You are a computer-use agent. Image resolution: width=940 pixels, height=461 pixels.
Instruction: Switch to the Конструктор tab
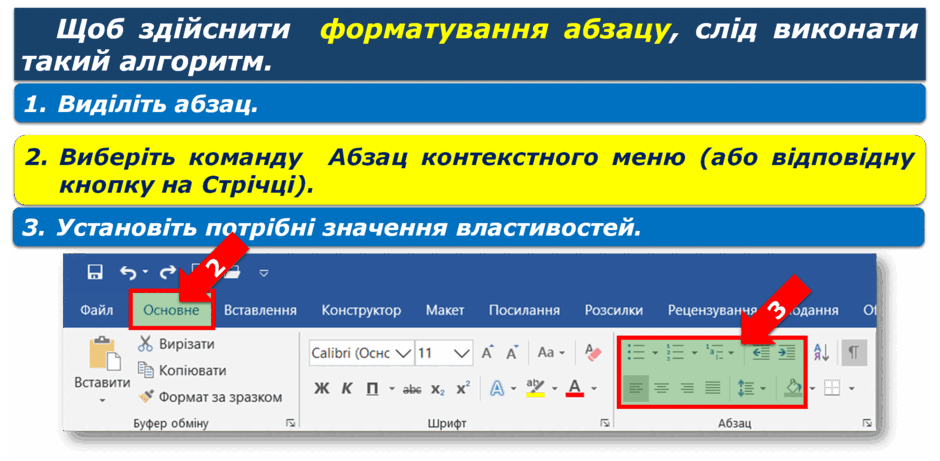361,311
